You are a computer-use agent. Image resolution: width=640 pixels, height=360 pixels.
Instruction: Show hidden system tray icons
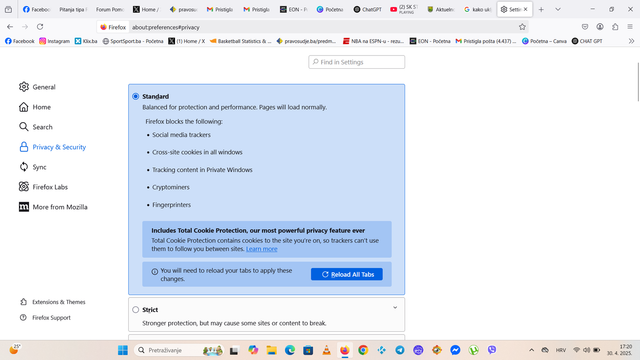[x=531, y=350]
